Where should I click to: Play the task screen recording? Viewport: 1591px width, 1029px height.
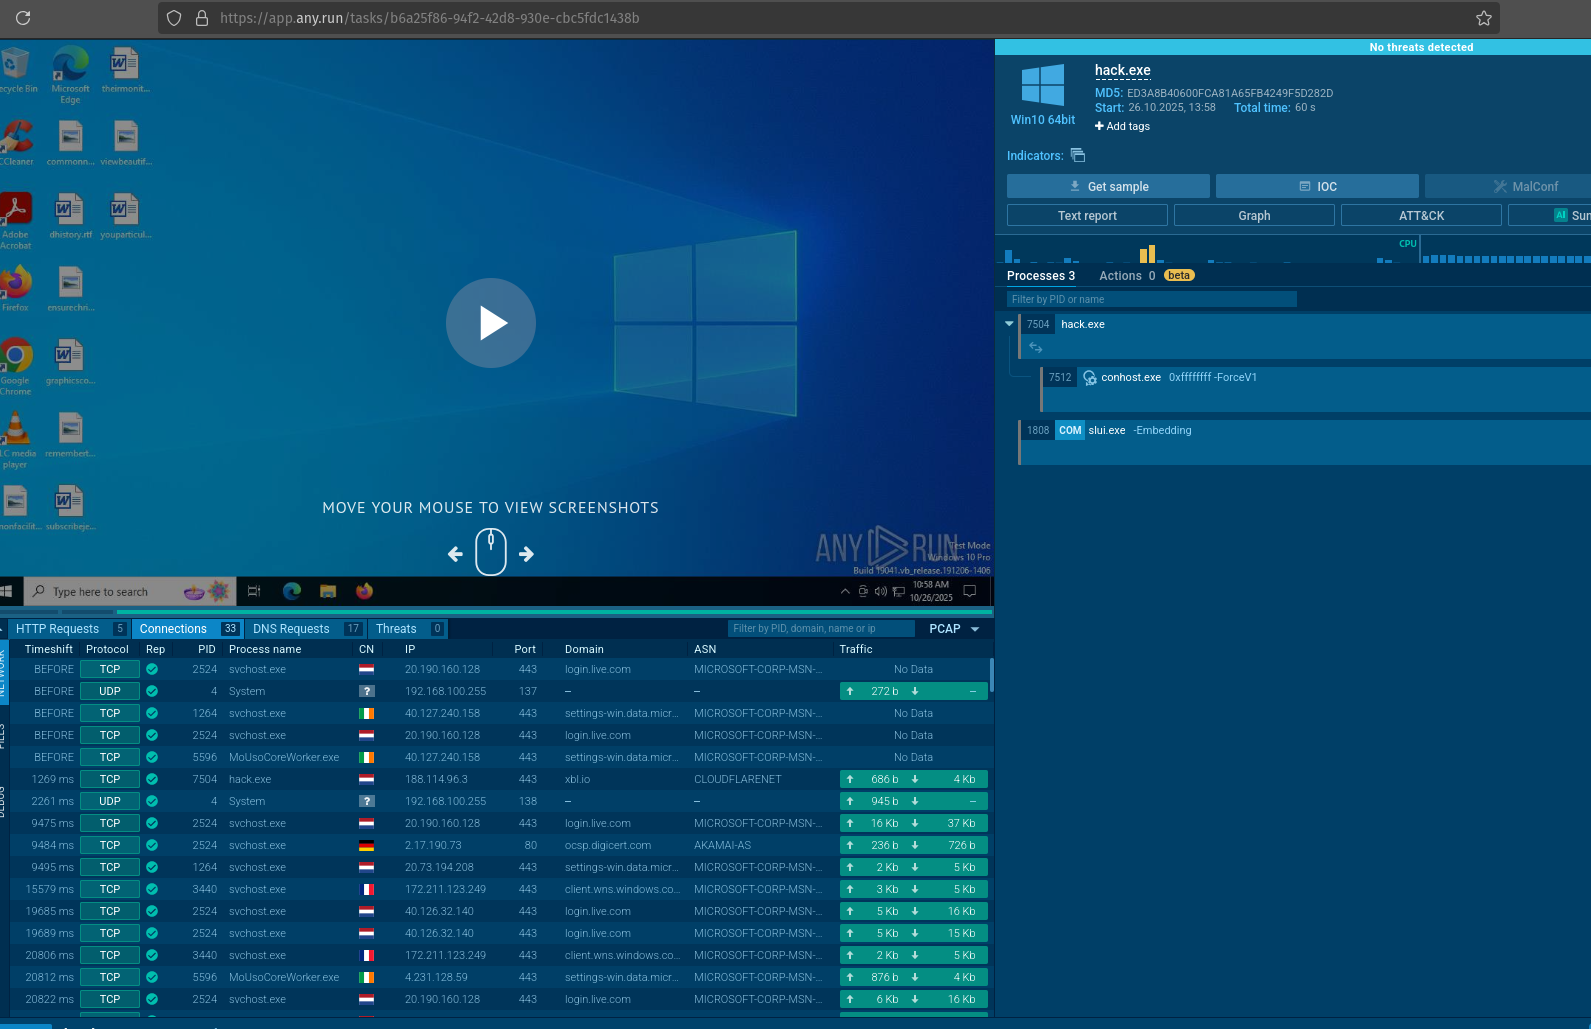coord(491,323)
